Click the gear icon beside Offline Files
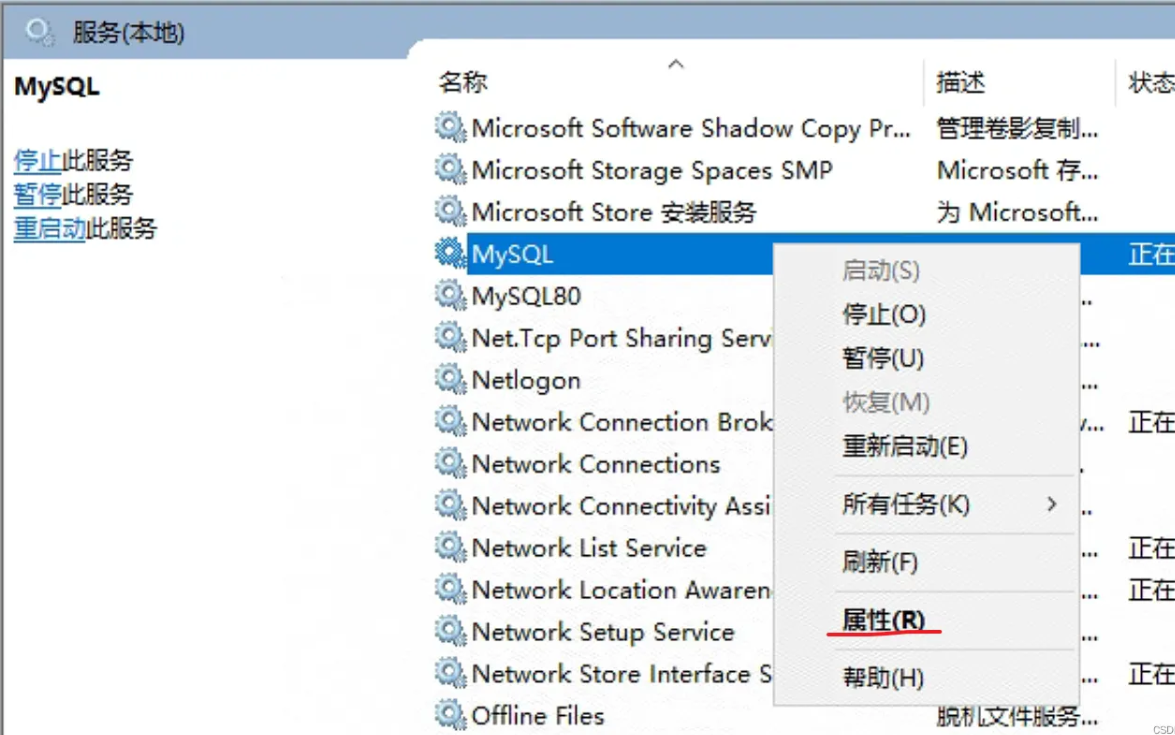 click(450, 715)
